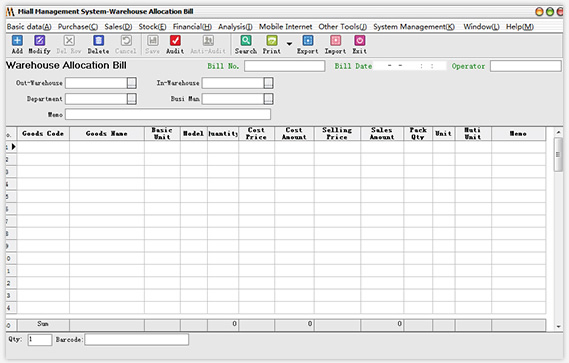Click the Cancel toolbar icon

point(126,40)
